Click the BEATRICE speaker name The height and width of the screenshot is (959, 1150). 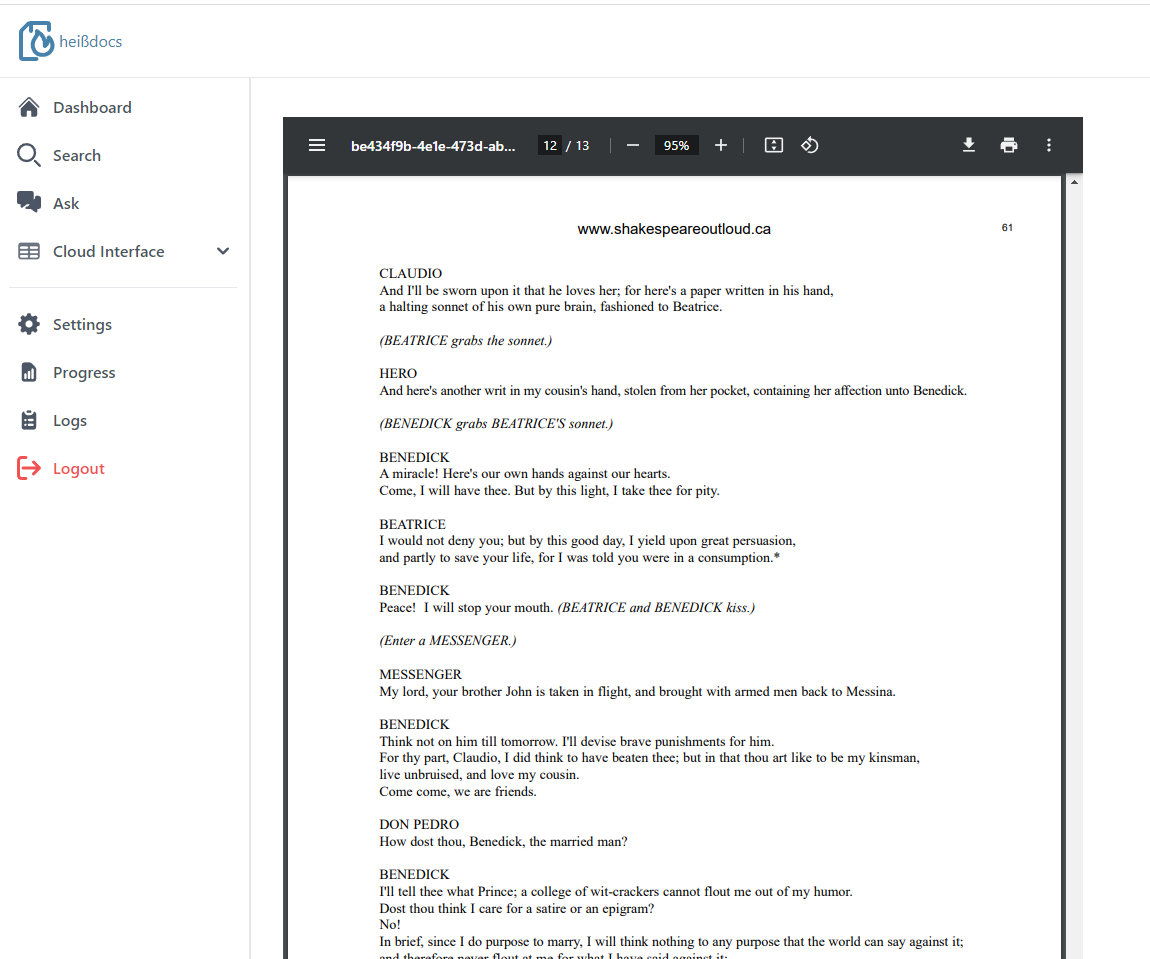pos(412,524)
